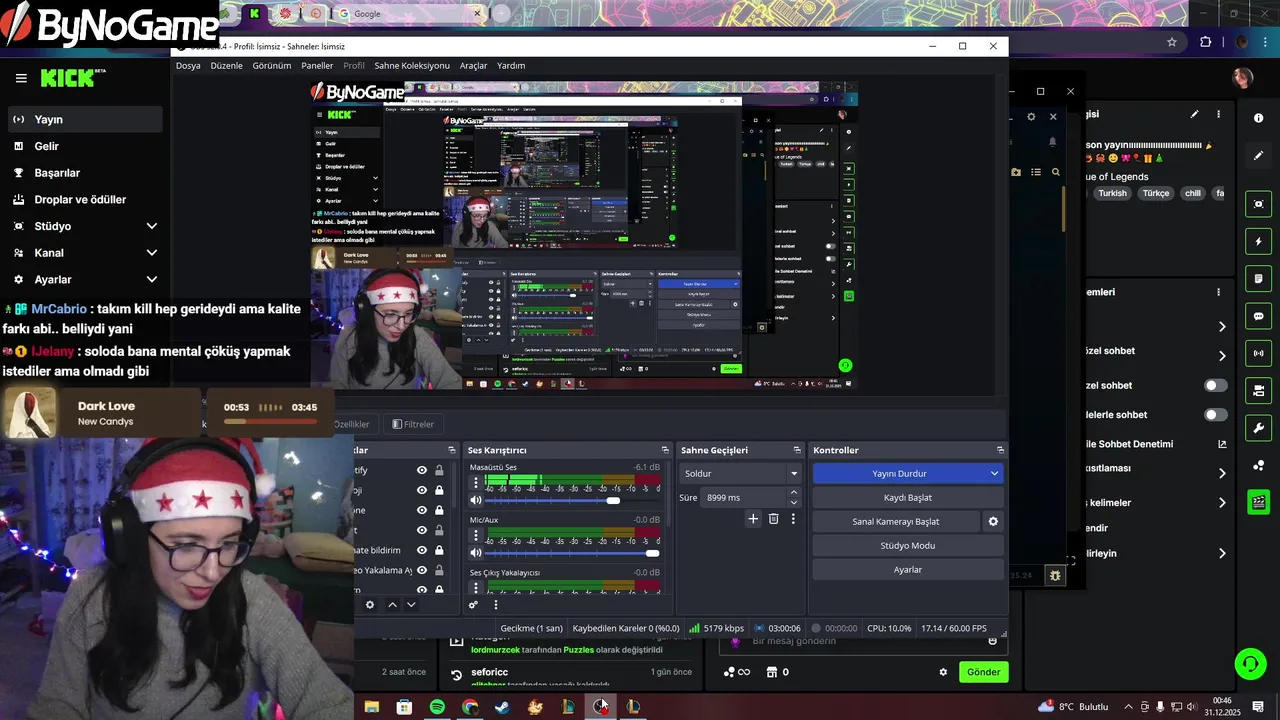This screenshot has height=720, width=1280.
Task: Open the Kick hamburger menu
Action: (21, 78)
